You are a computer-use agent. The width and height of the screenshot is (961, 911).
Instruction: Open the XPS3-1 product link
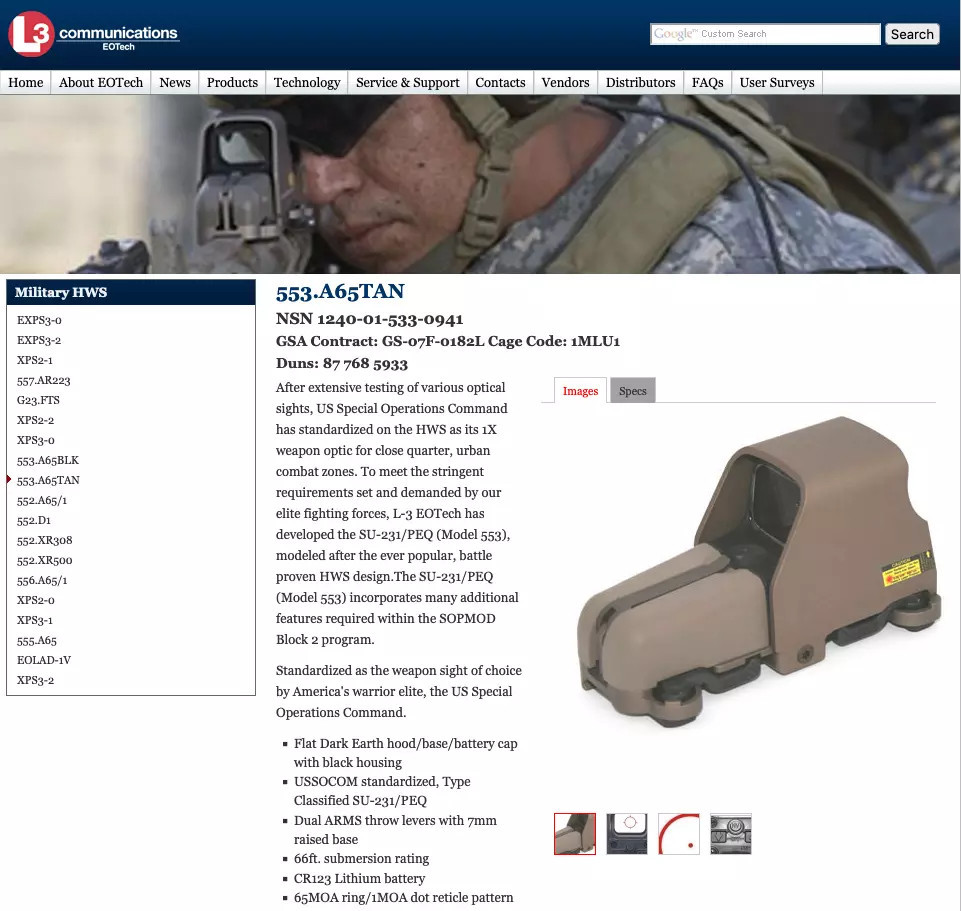click(x=35, y=620)
